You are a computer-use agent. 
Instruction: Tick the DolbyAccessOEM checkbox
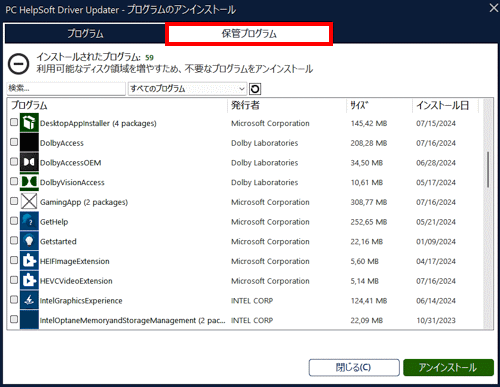coord(14,162)
